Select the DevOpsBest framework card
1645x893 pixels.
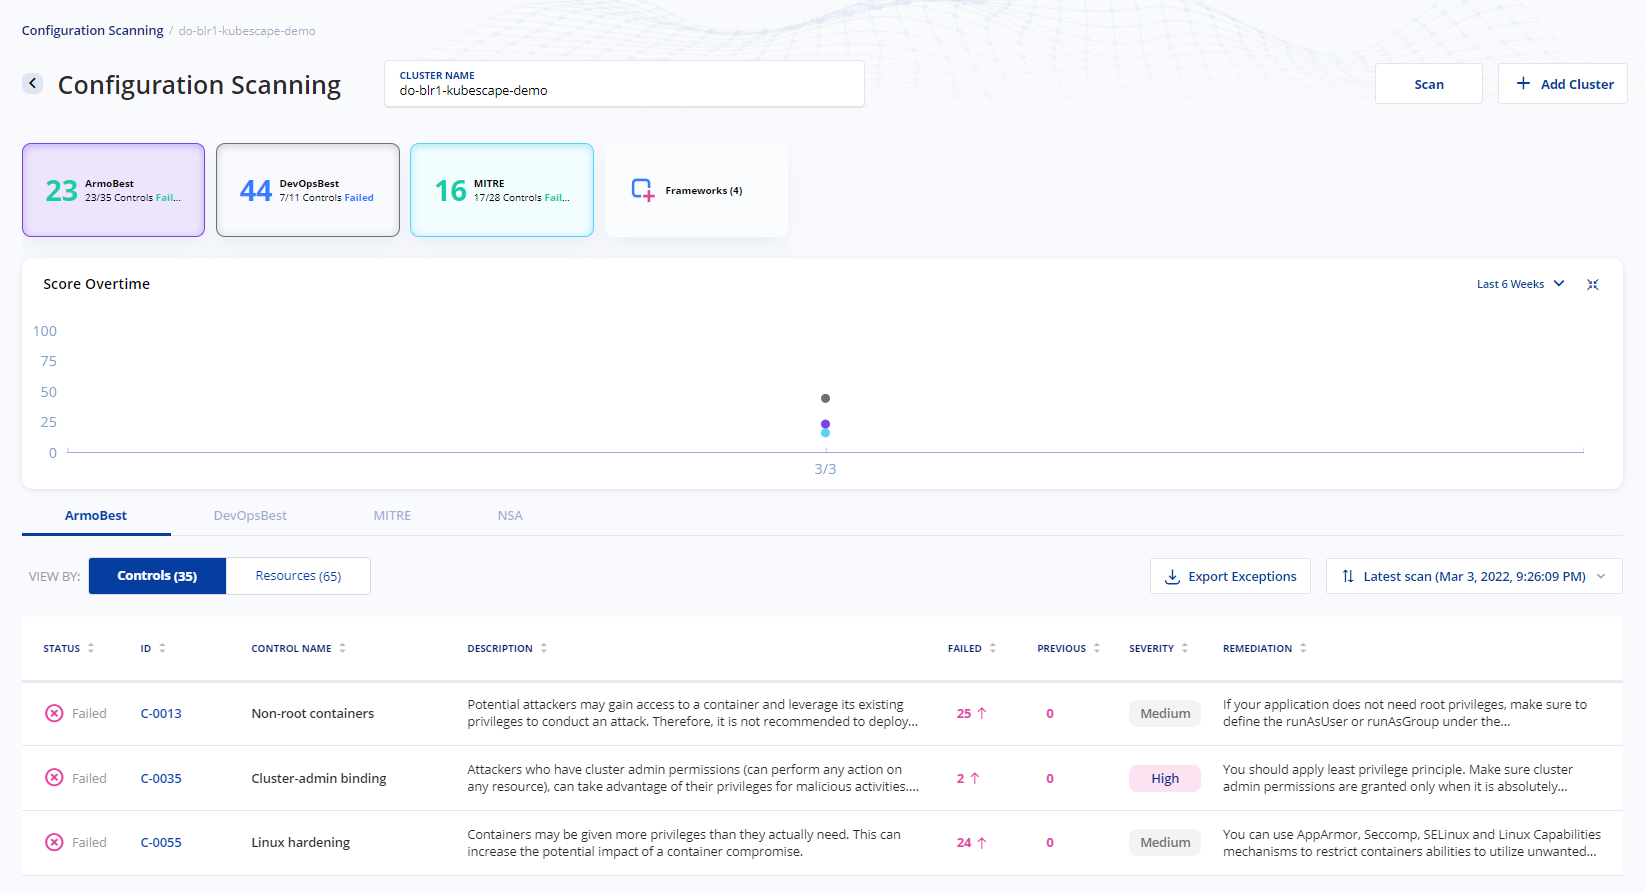(x=308, y=190)
